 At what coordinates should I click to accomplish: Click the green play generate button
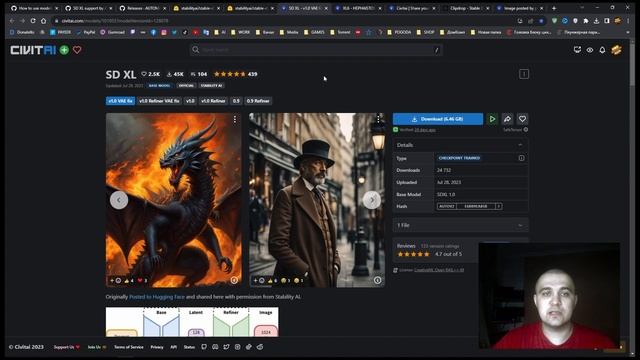[492, 119]
